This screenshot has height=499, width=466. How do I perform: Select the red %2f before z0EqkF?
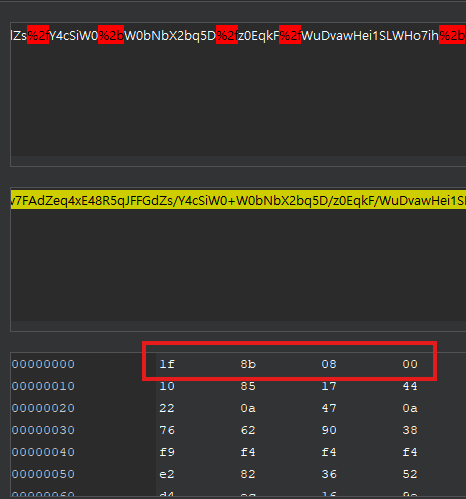point(227,35)
